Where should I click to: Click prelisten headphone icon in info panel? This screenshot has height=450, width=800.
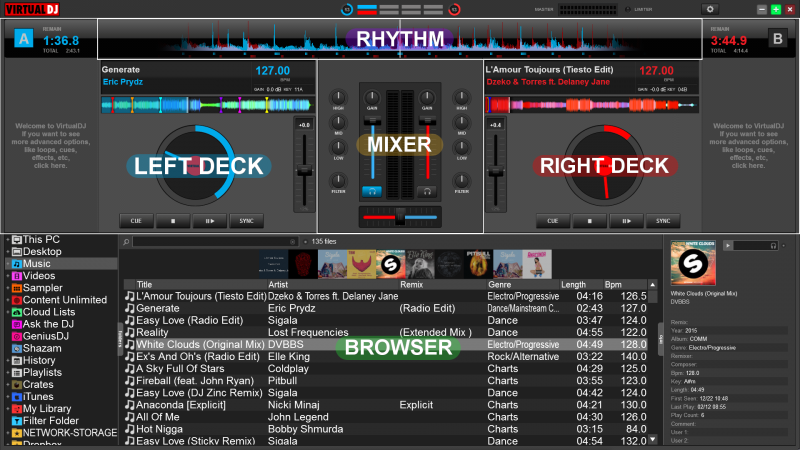[773, 246]
